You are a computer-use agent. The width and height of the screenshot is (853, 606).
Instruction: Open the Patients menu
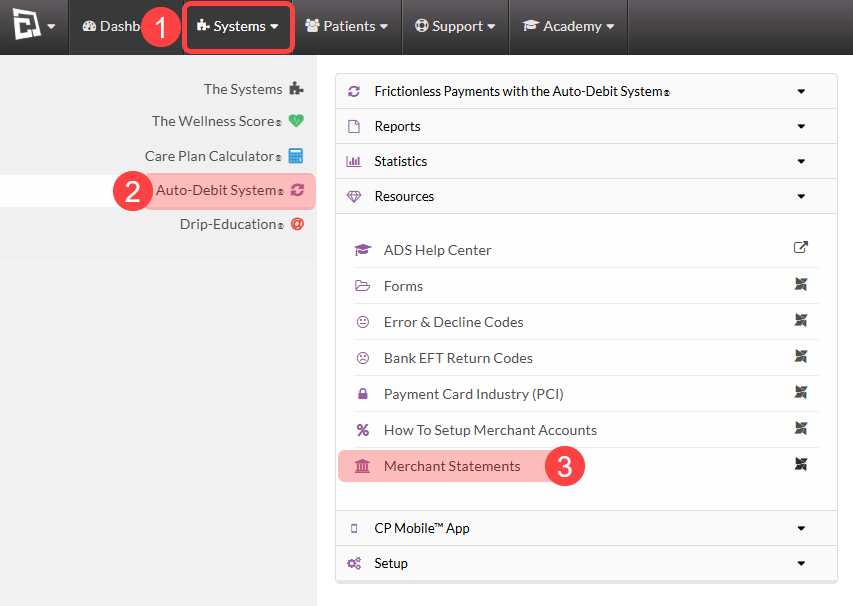click(x=347, y=26)
